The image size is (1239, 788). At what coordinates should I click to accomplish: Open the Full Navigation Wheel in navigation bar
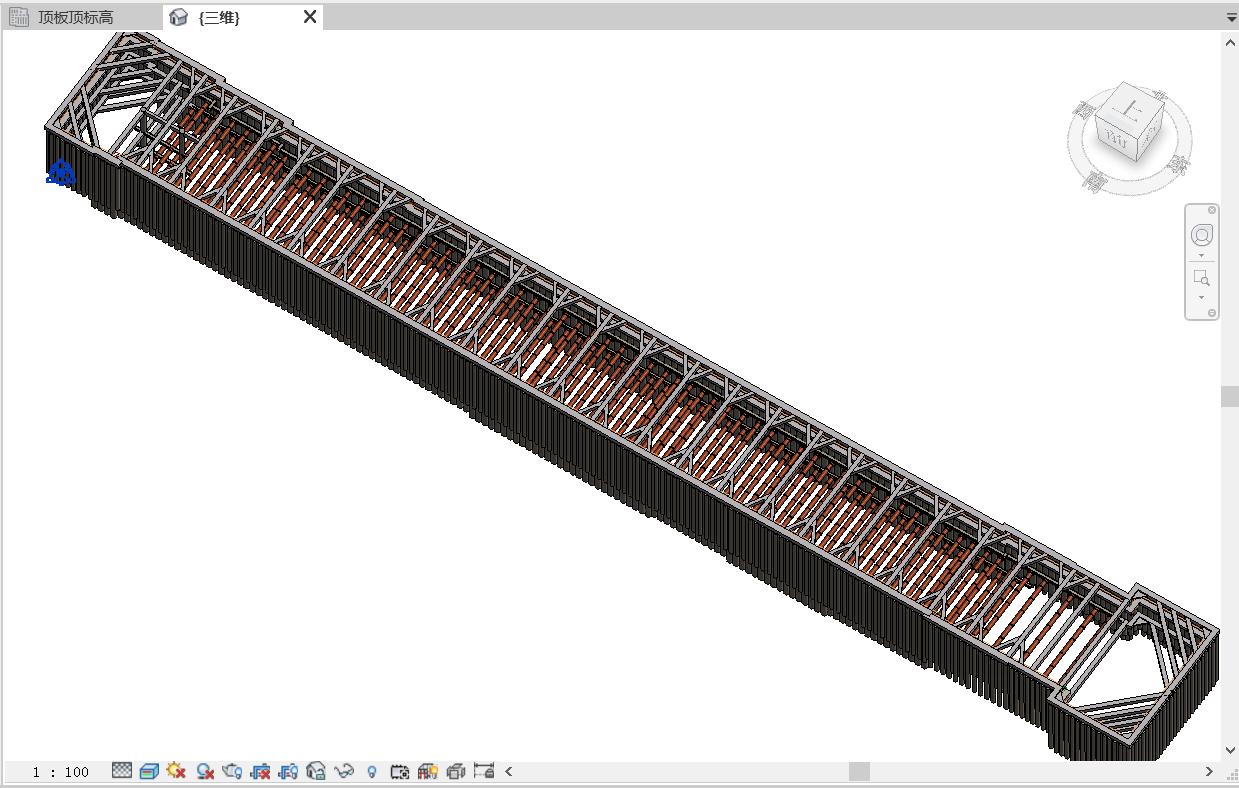click(x=1202, y=235)
